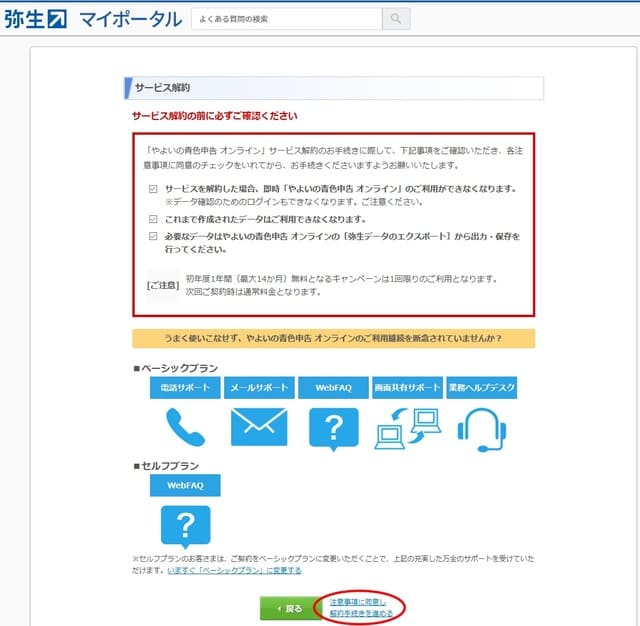The width and height of the screenshot is (640, 626).
Task: Click the Self plan question-mark bubble icon
Action: 186,527
